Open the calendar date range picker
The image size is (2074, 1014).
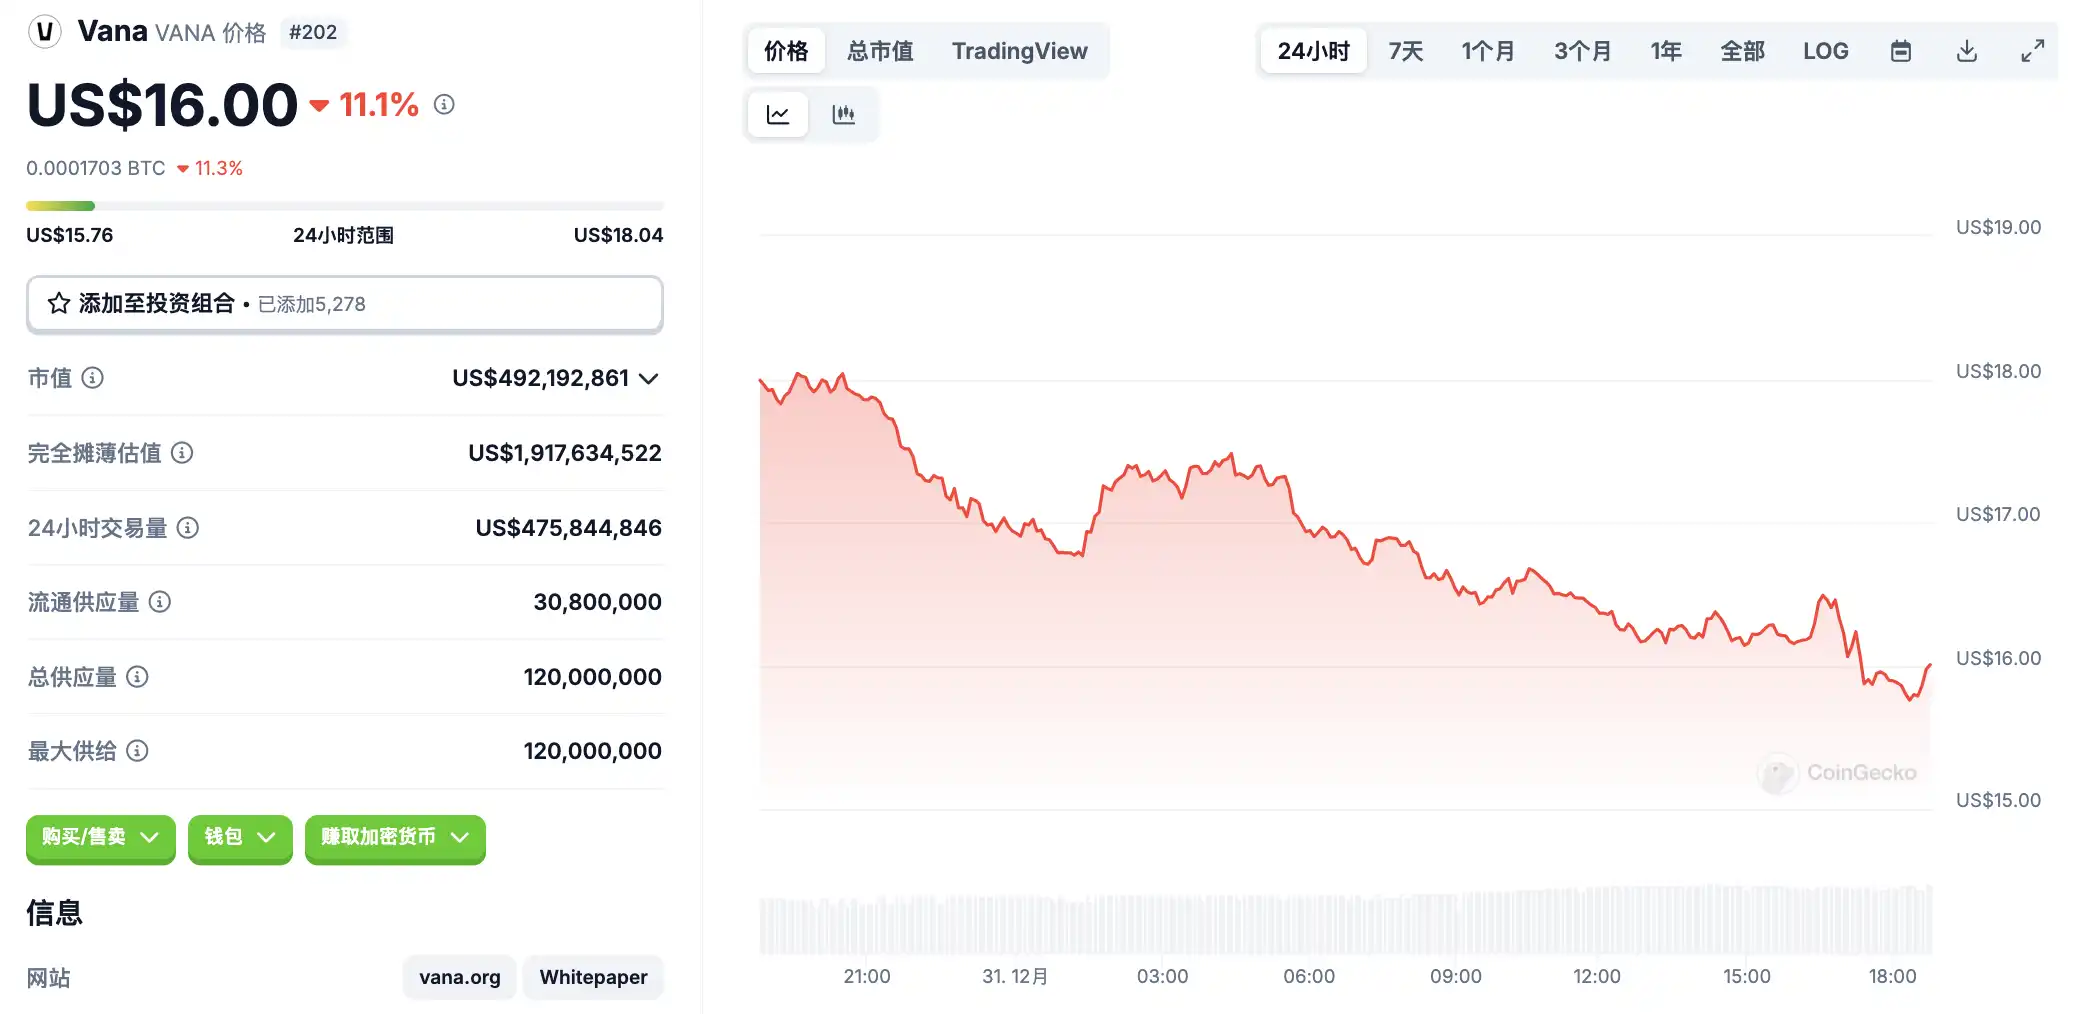point(1901,51)
